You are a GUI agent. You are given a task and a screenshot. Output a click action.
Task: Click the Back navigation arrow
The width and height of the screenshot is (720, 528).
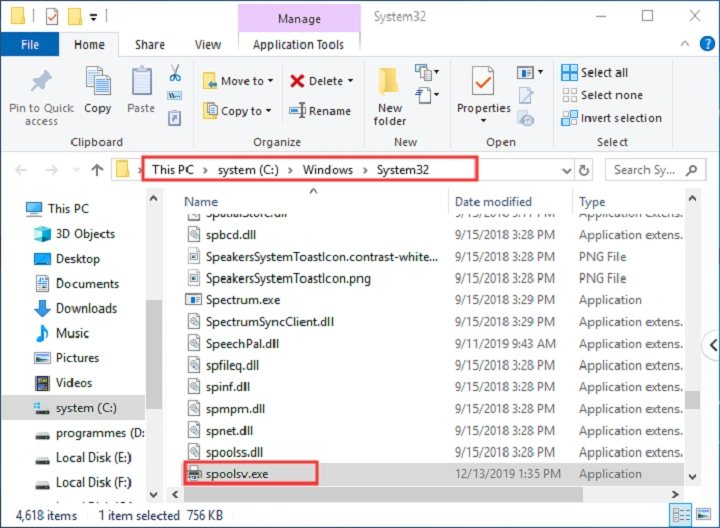tap(21, 170)
